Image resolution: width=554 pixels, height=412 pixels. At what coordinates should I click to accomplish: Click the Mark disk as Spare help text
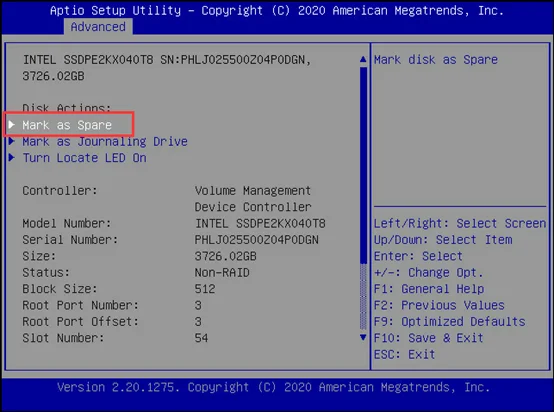click(x=436, y=60)
